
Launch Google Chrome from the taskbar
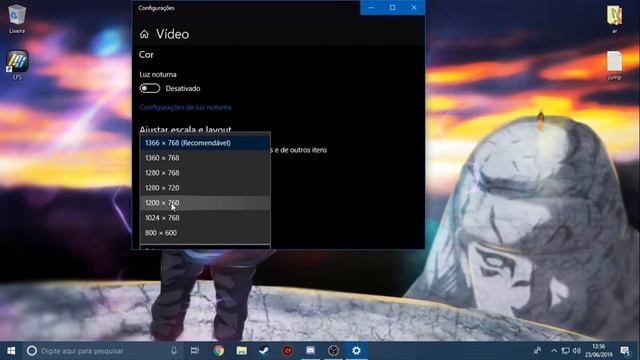pyautogui.click(x=218, y=351)
